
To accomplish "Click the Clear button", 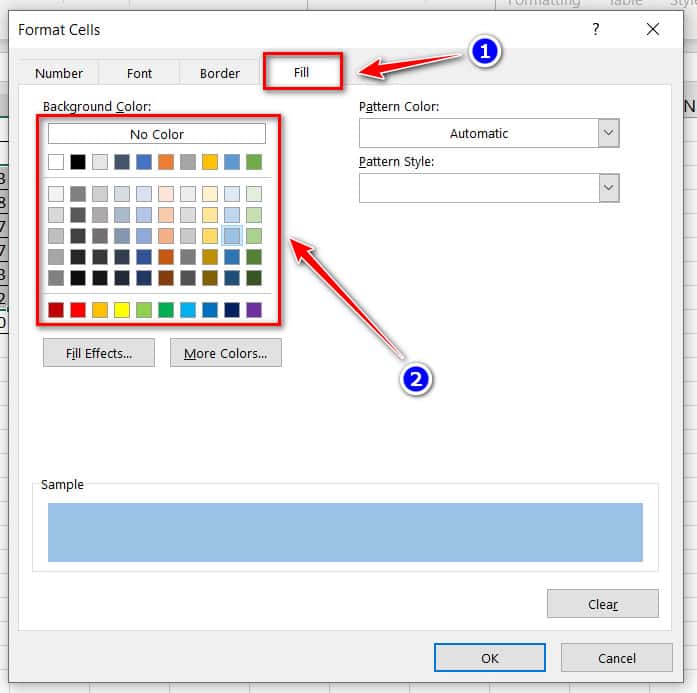I will [602, 604].
